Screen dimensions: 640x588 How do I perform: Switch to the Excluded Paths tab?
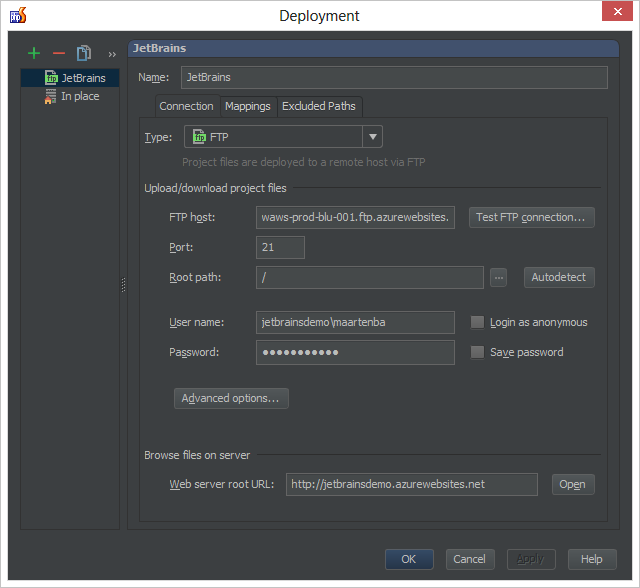pos(319,107)
